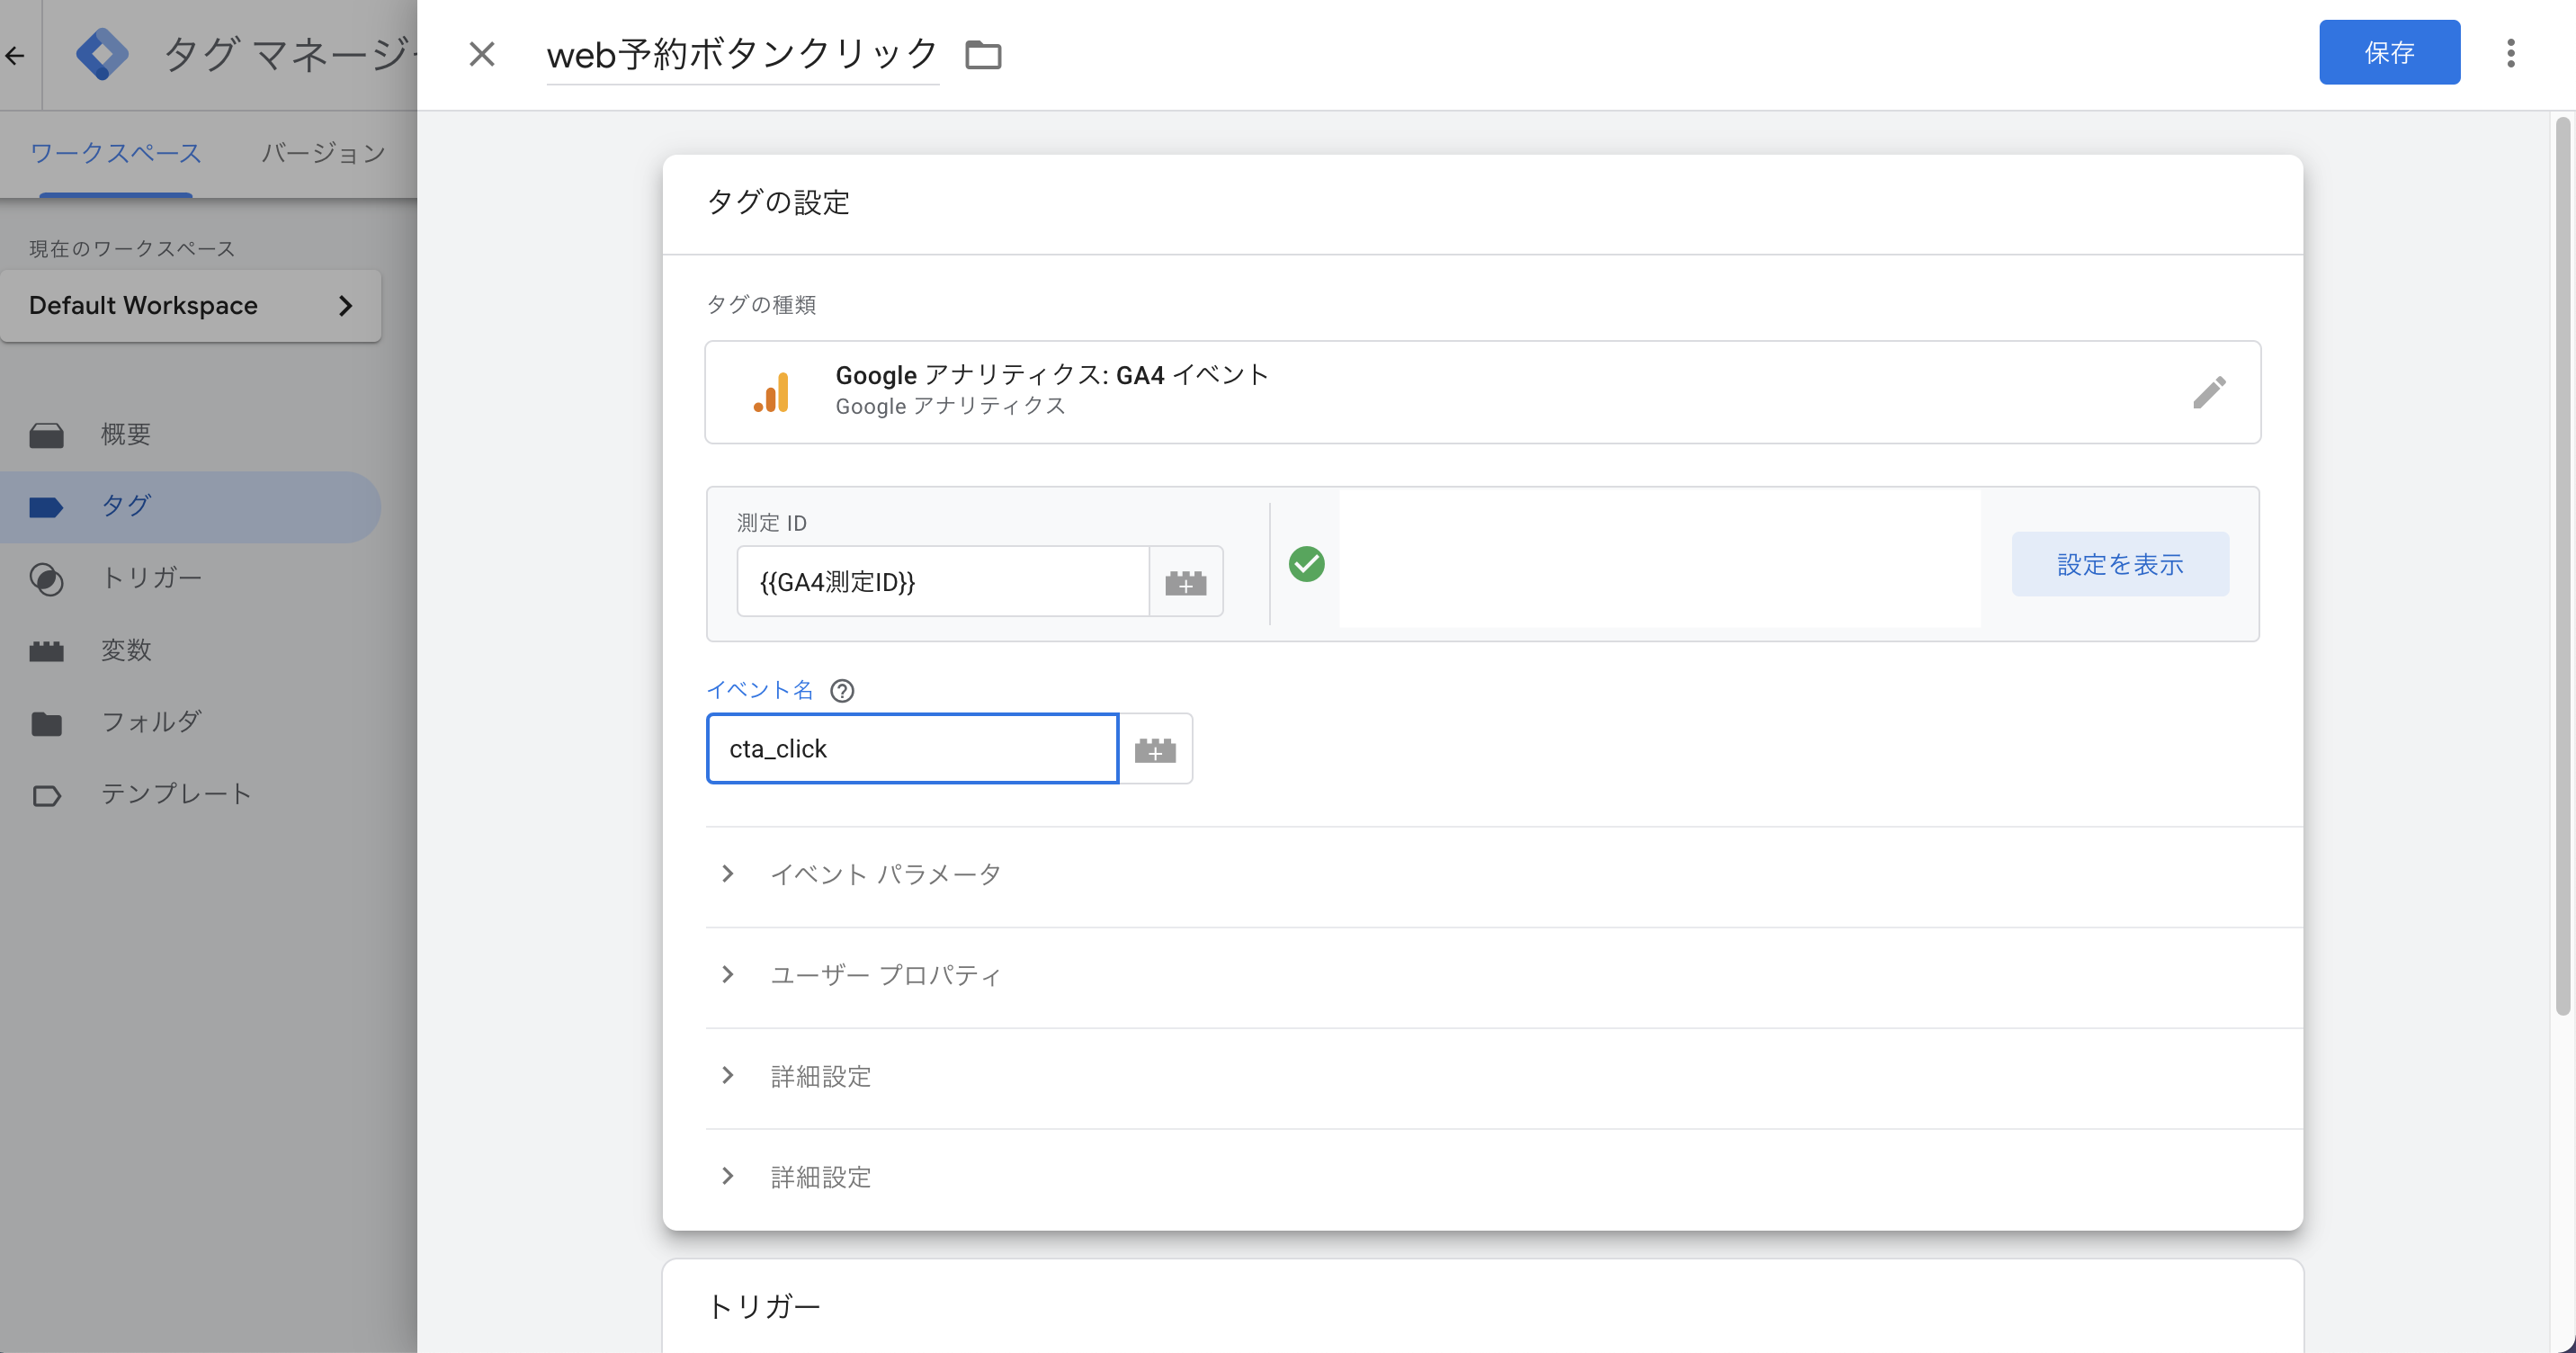Open 変数 in the sidebar
The height and width of the screenshot is (1353, 2576).
(126, 650)
